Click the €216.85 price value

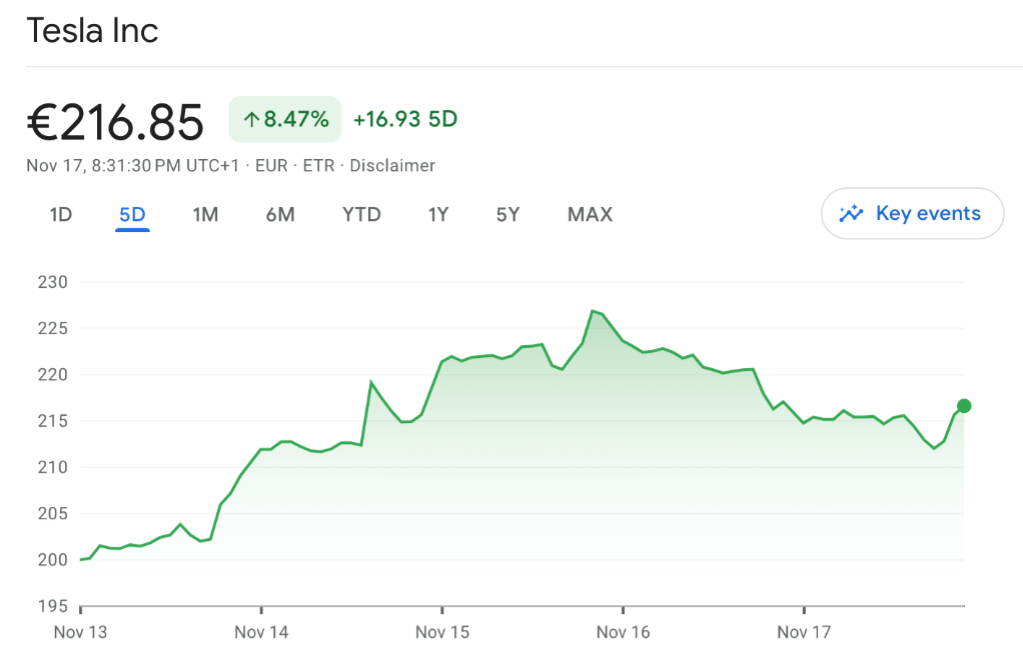(x=115, y=122)
